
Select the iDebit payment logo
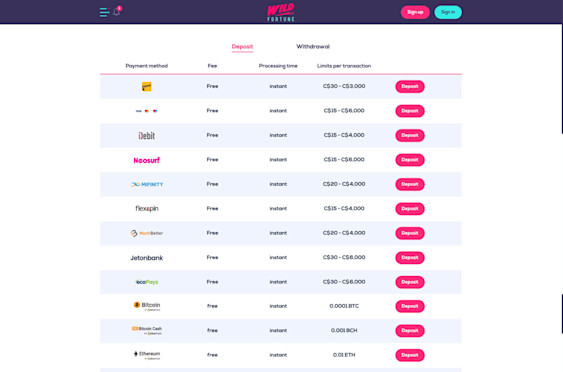[x=146, y=135]
